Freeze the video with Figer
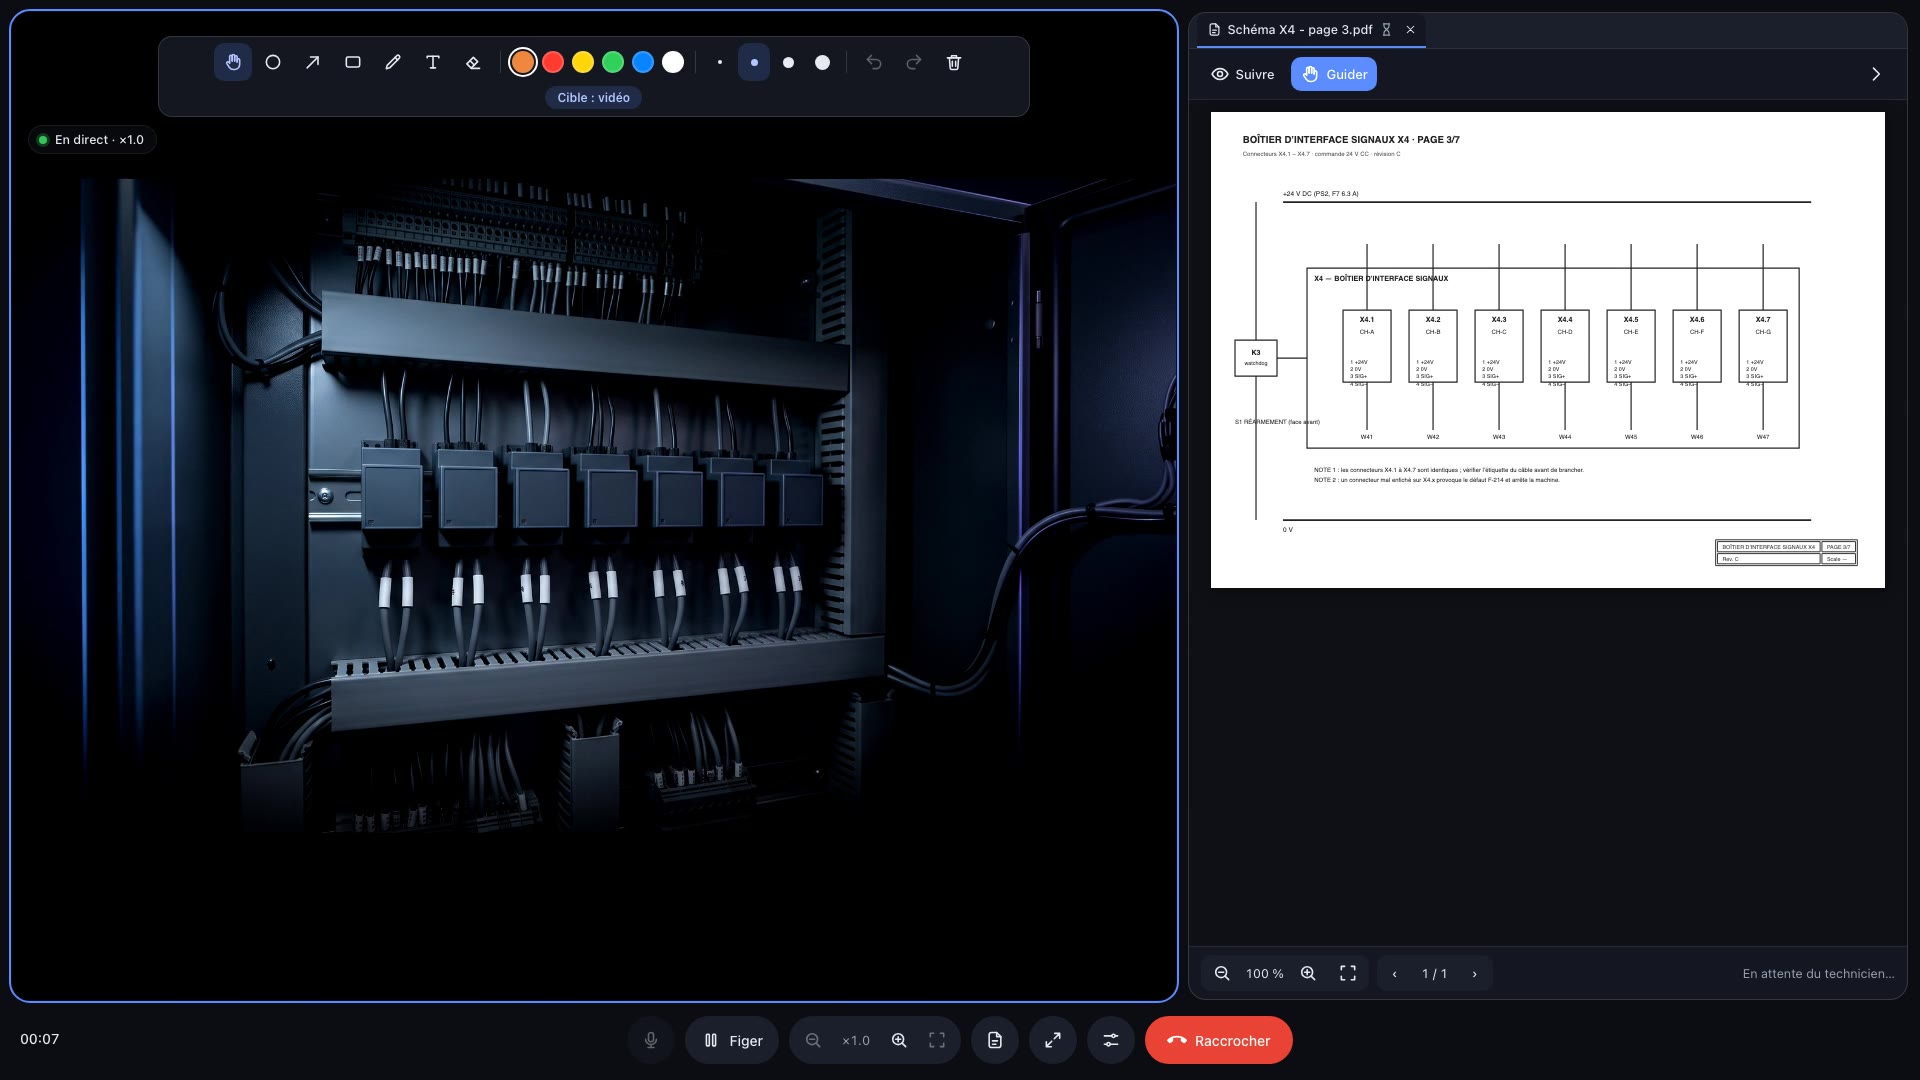 coord(733,1040)
